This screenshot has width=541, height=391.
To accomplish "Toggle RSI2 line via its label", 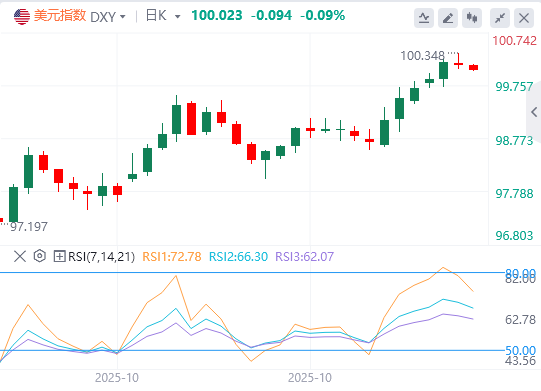I will [238, 256].
